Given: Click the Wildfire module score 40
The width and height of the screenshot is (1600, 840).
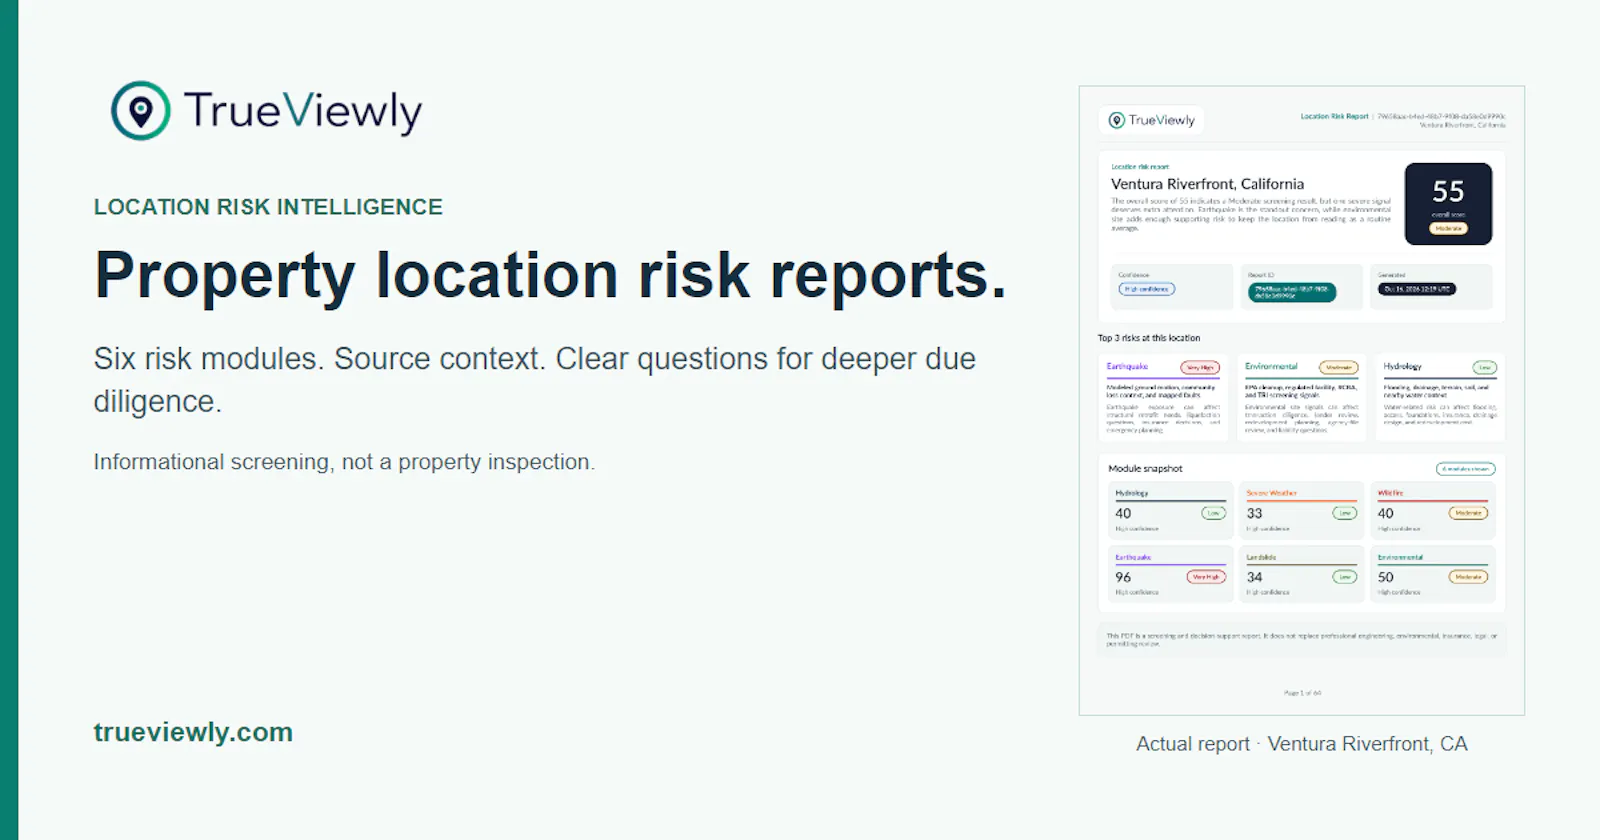Looking at the screenshot, I should point(1385,513).
